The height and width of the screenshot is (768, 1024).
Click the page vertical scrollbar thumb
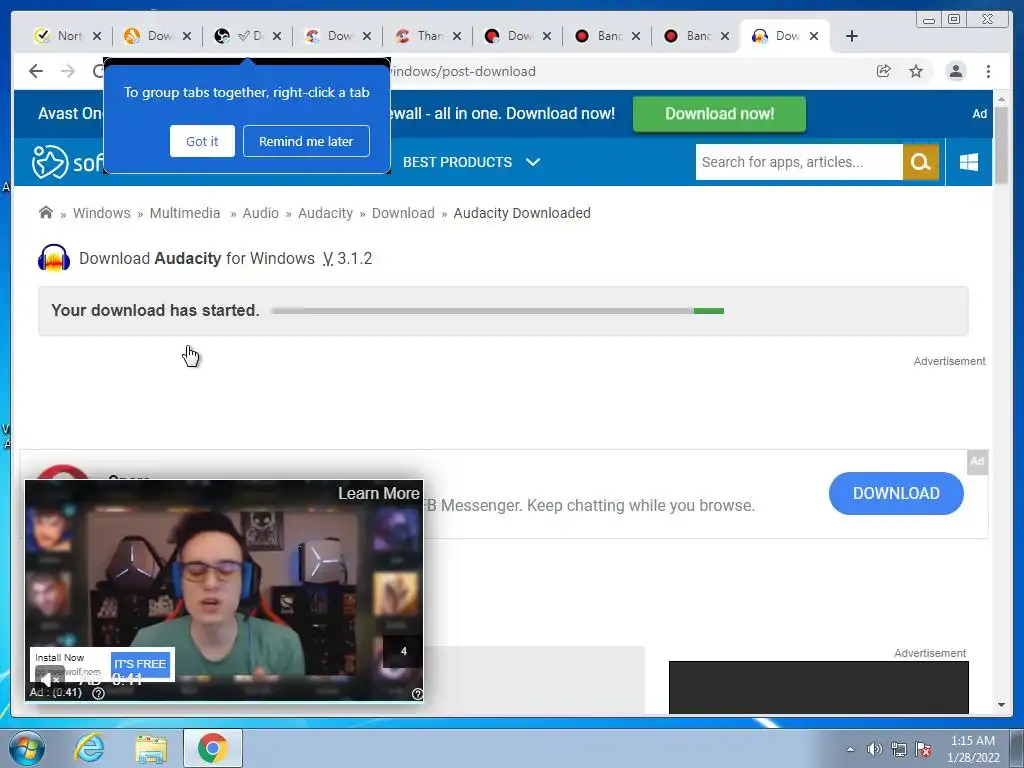pos(1001,144)
